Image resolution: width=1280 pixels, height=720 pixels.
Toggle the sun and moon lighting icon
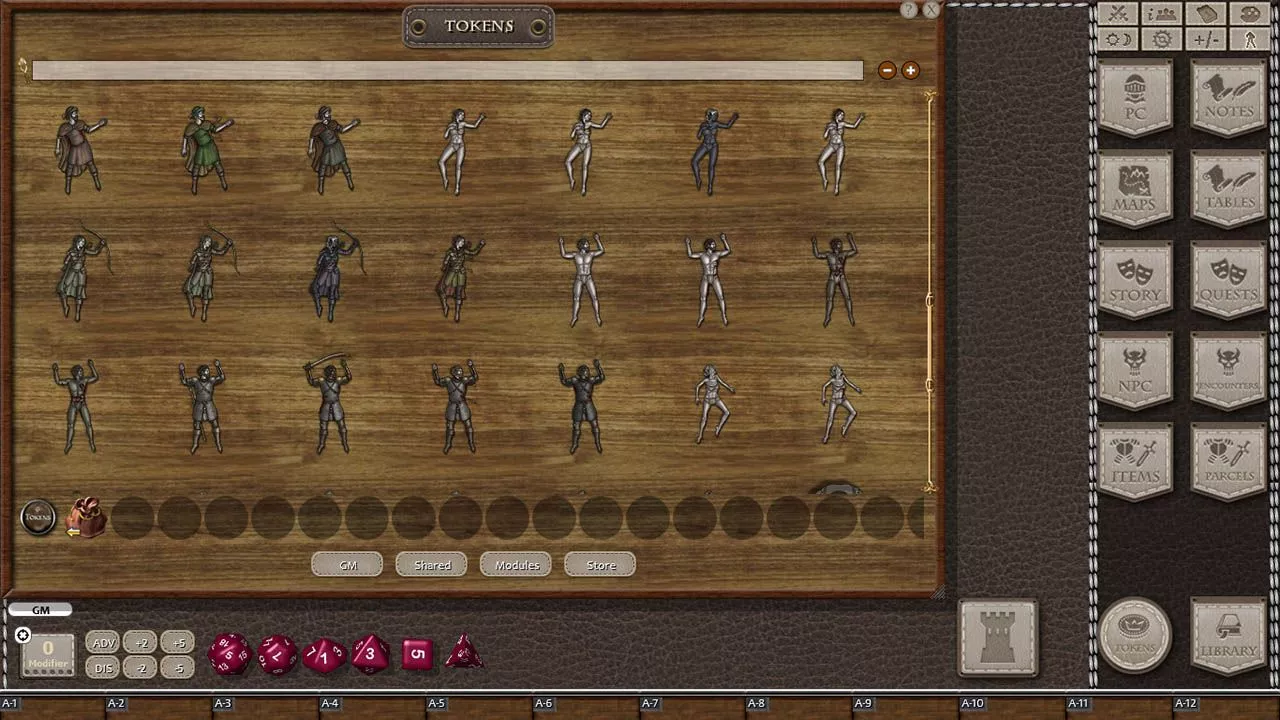[x=1118, y=40]
